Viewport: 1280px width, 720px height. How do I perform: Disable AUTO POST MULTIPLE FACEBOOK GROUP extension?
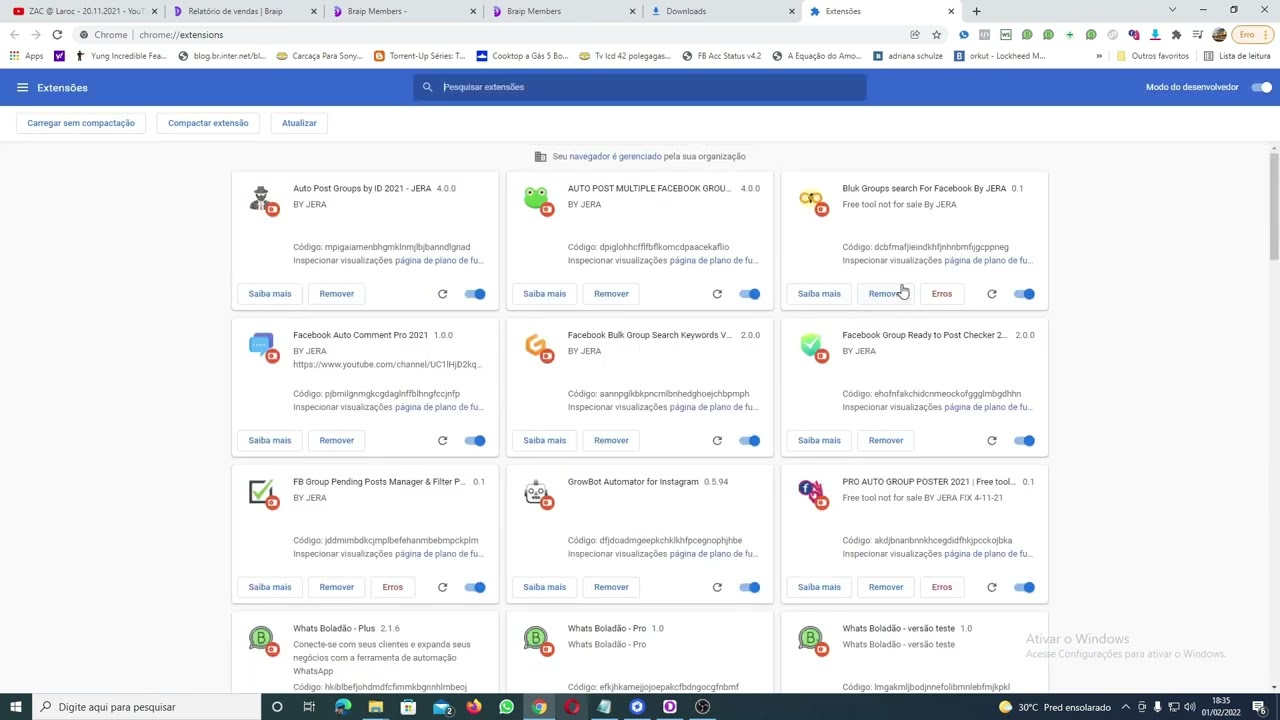click(750, 294)
